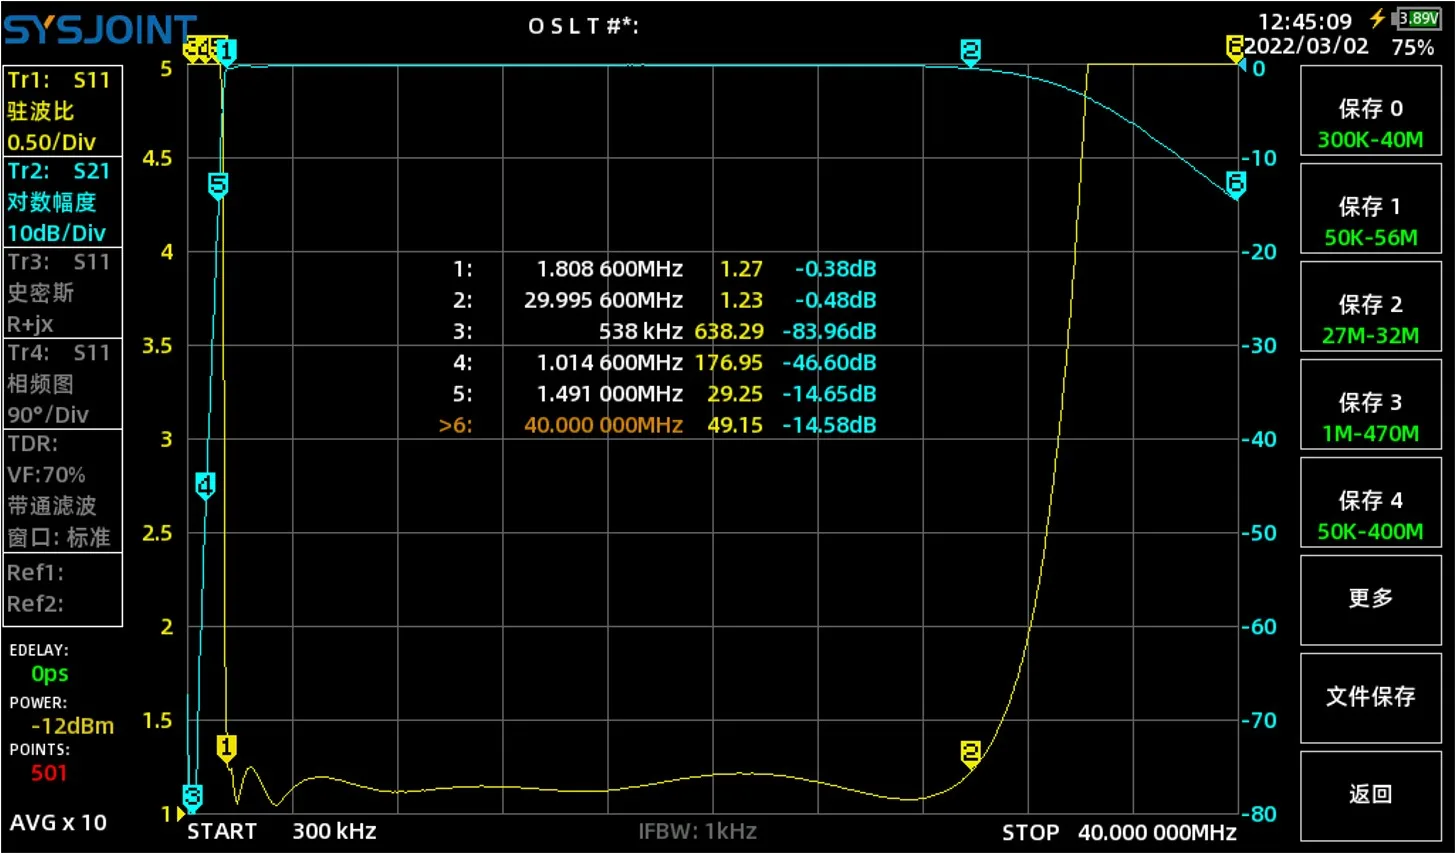Open Ref1 Ref2 reference panel
Viewport: 1456px width, 853px height.
pos(63,589)
